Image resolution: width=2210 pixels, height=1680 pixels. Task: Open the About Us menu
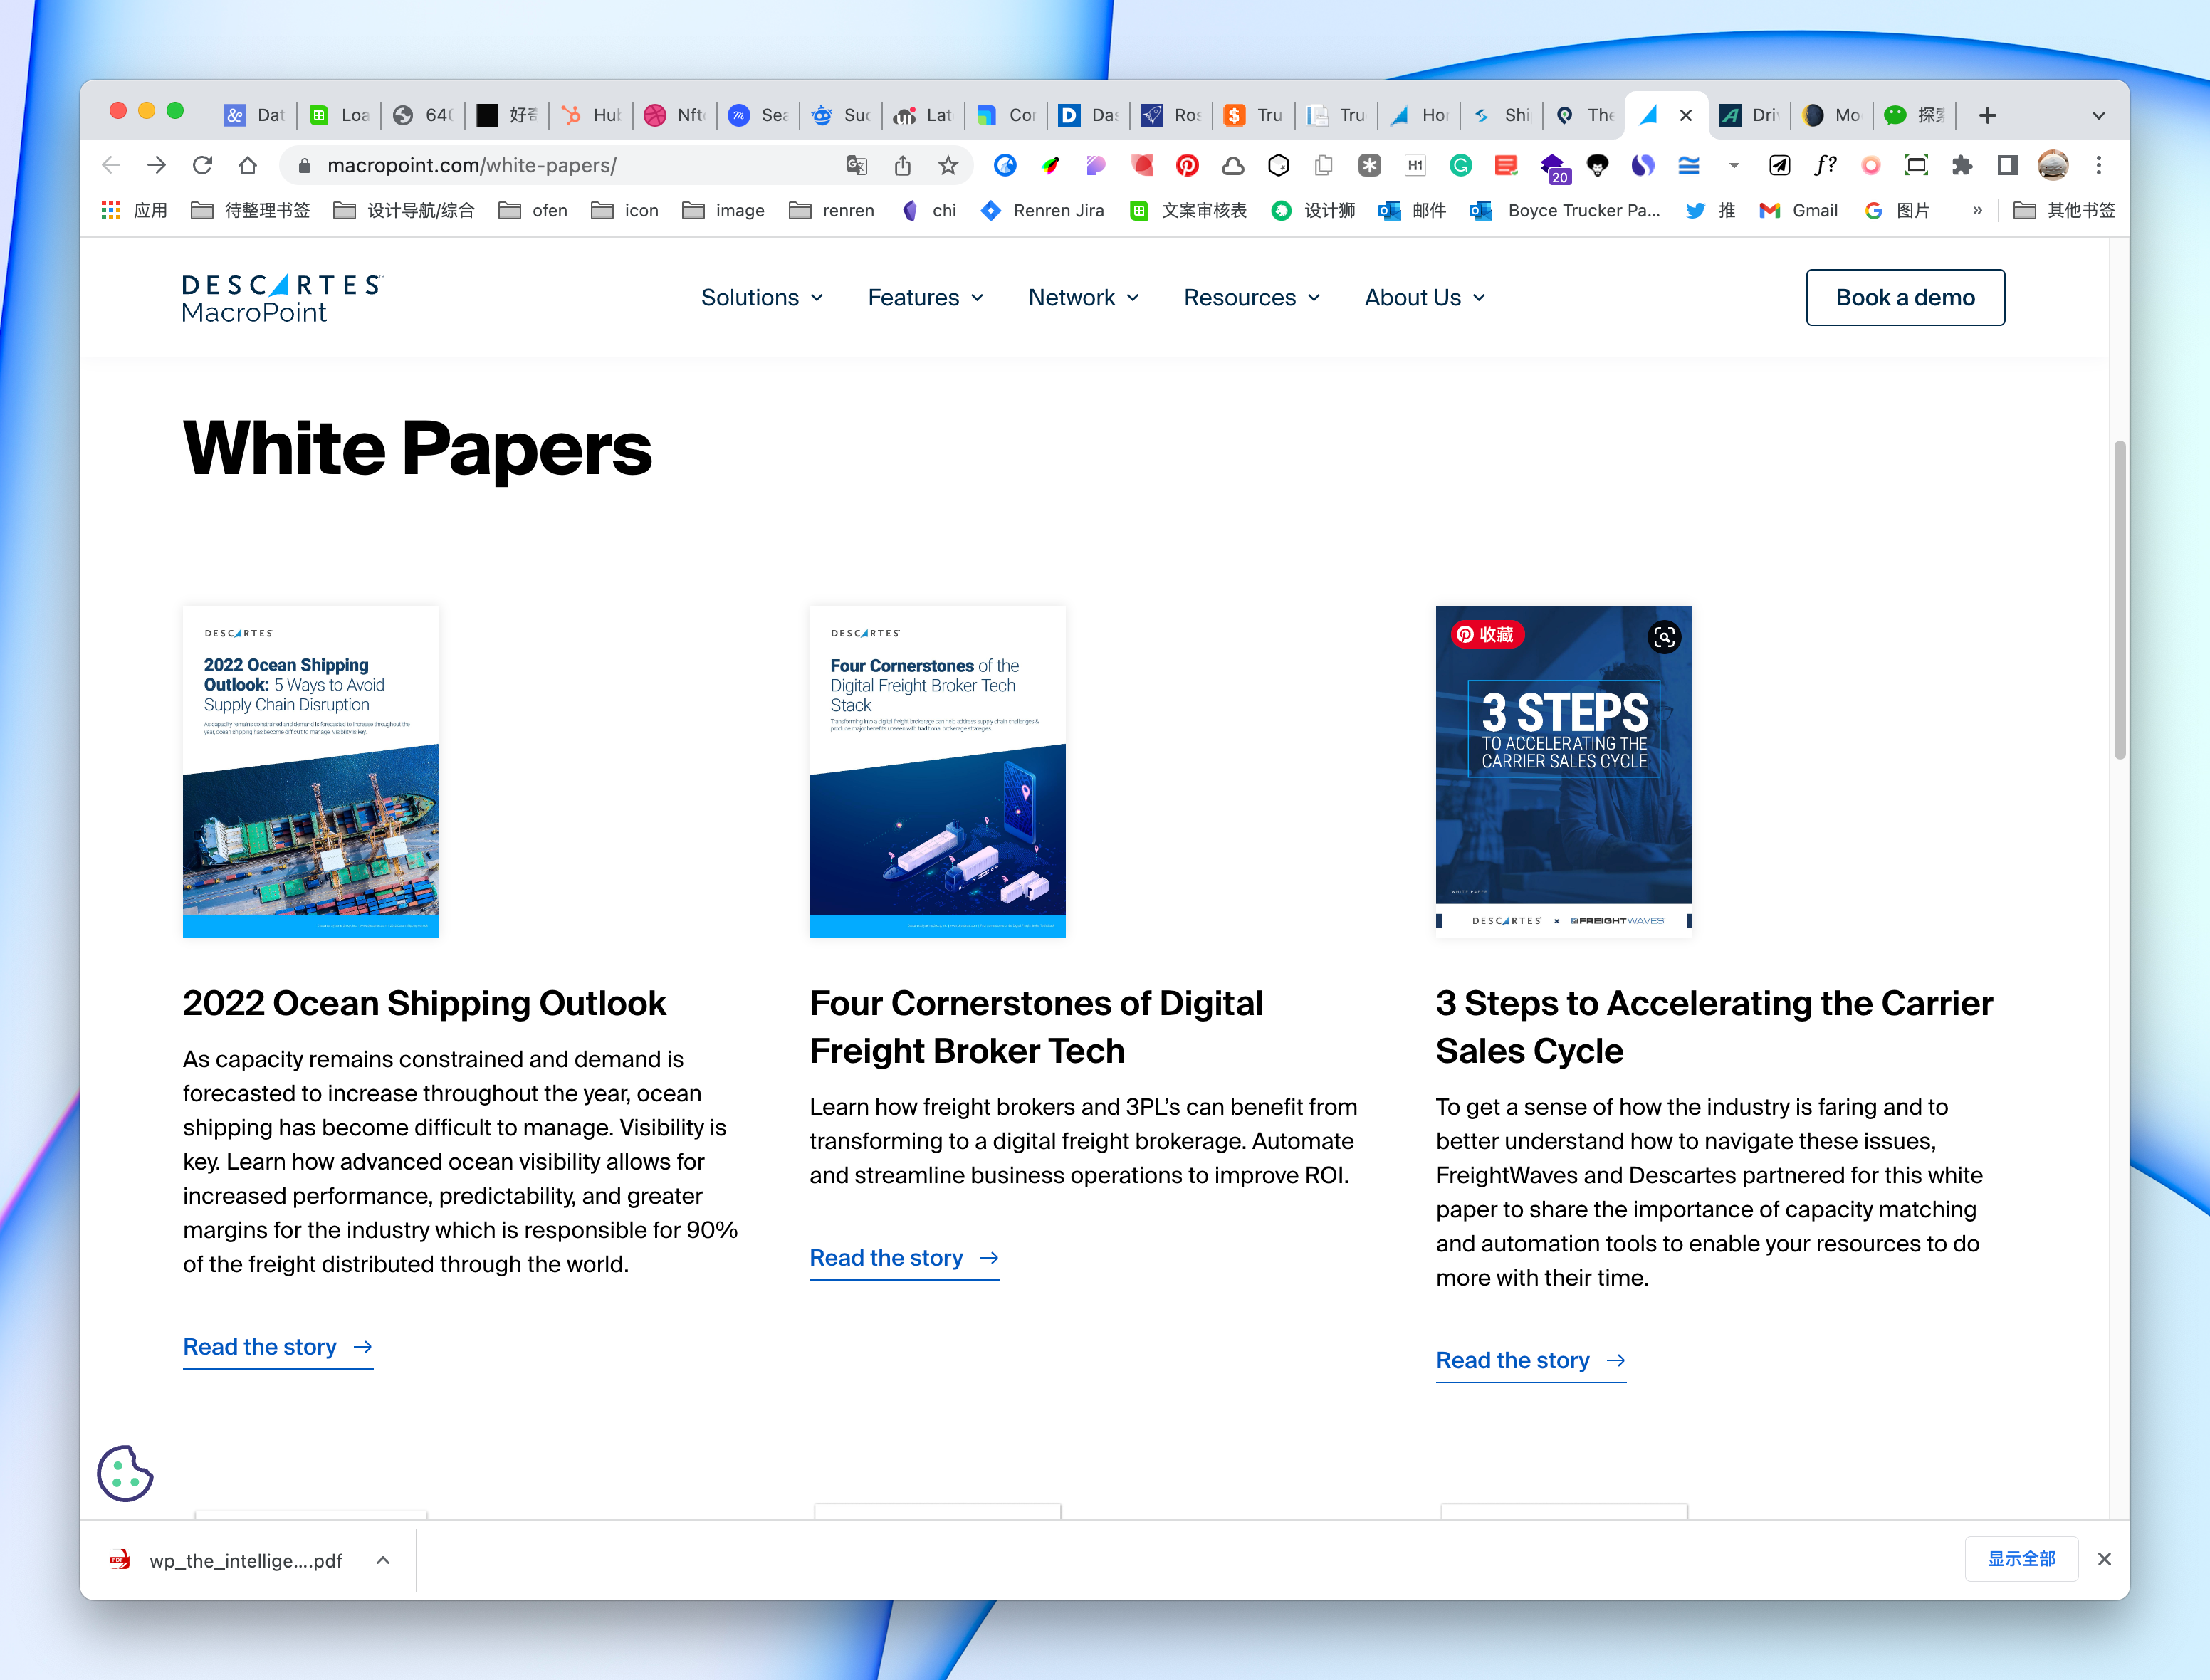(1424, 297)
